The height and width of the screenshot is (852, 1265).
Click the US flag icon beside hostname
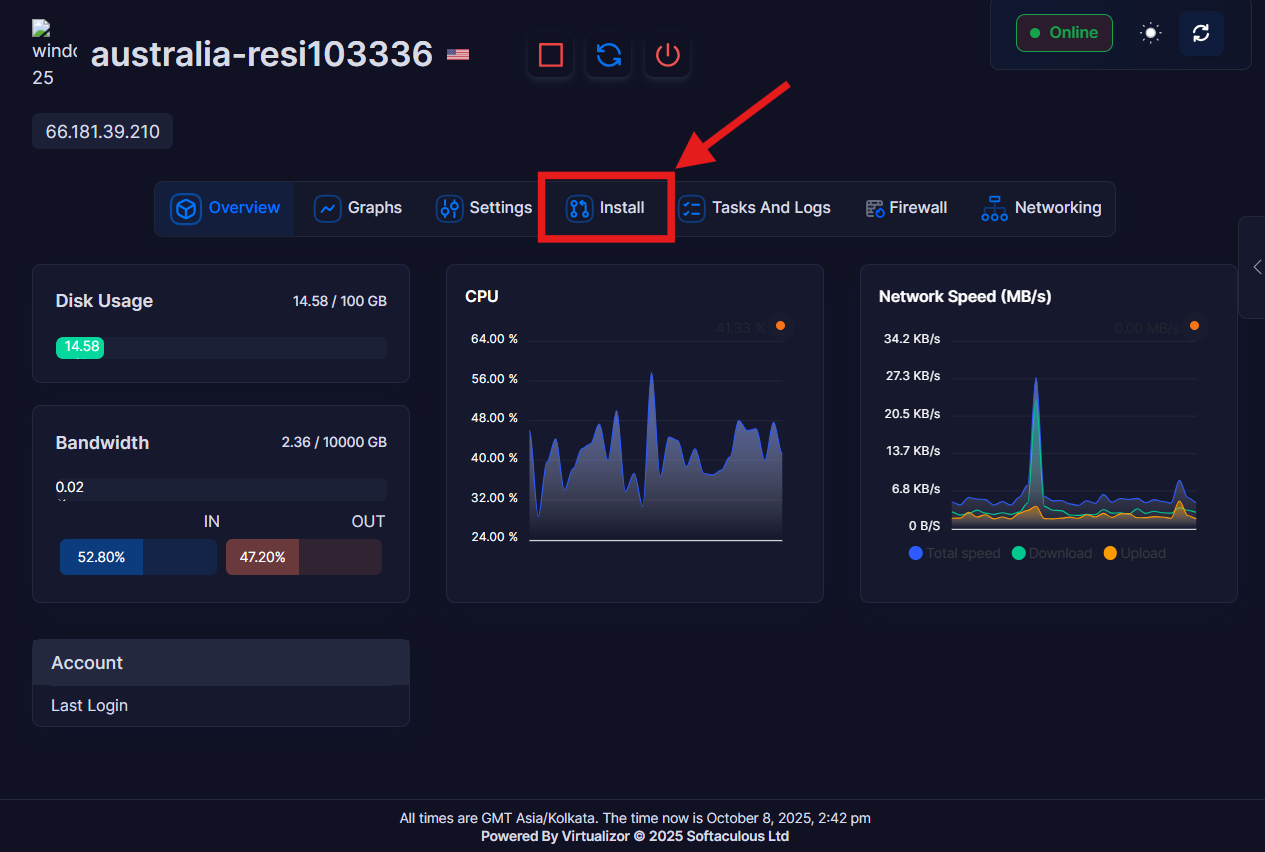[x=458, y=54]
